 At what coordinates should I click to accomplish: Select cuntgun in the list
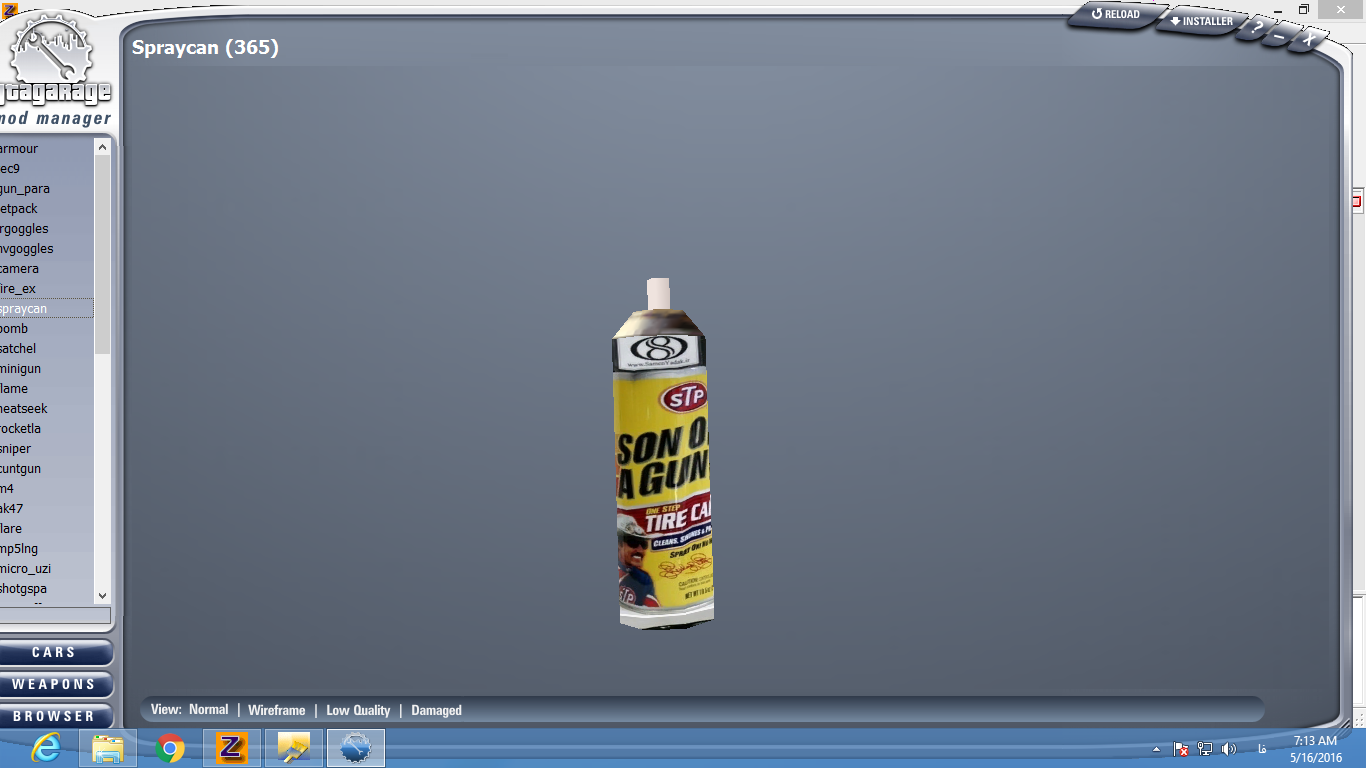(x=47, y=469)
